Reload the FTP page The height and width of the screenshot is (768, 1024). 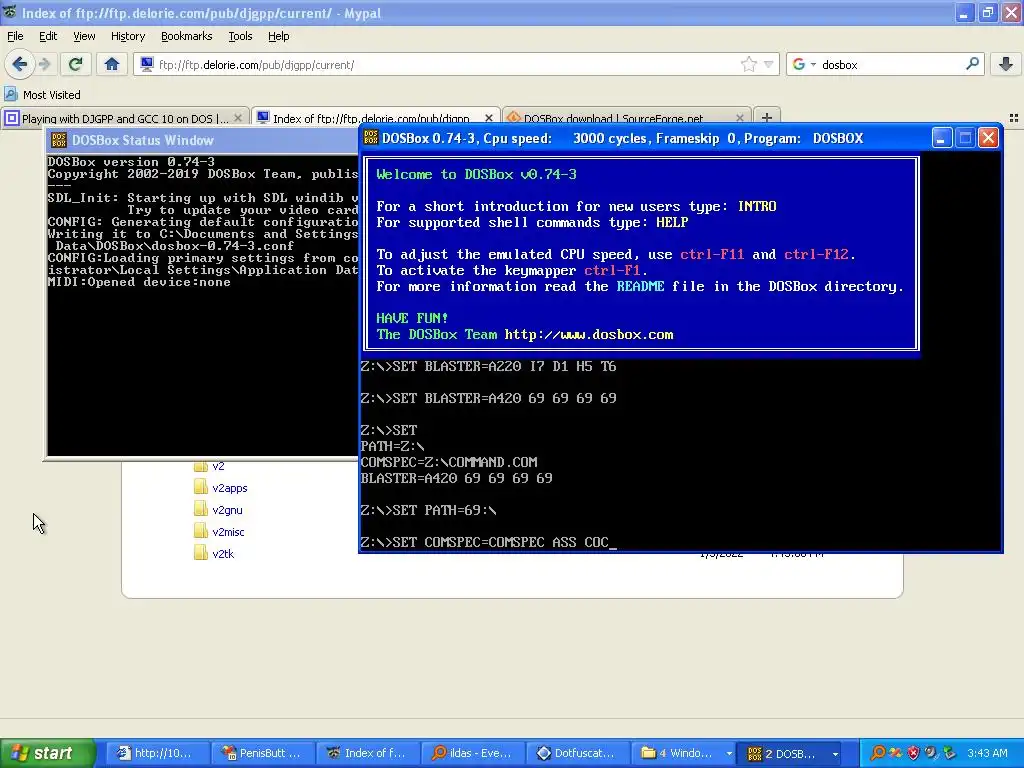(75, 64)
